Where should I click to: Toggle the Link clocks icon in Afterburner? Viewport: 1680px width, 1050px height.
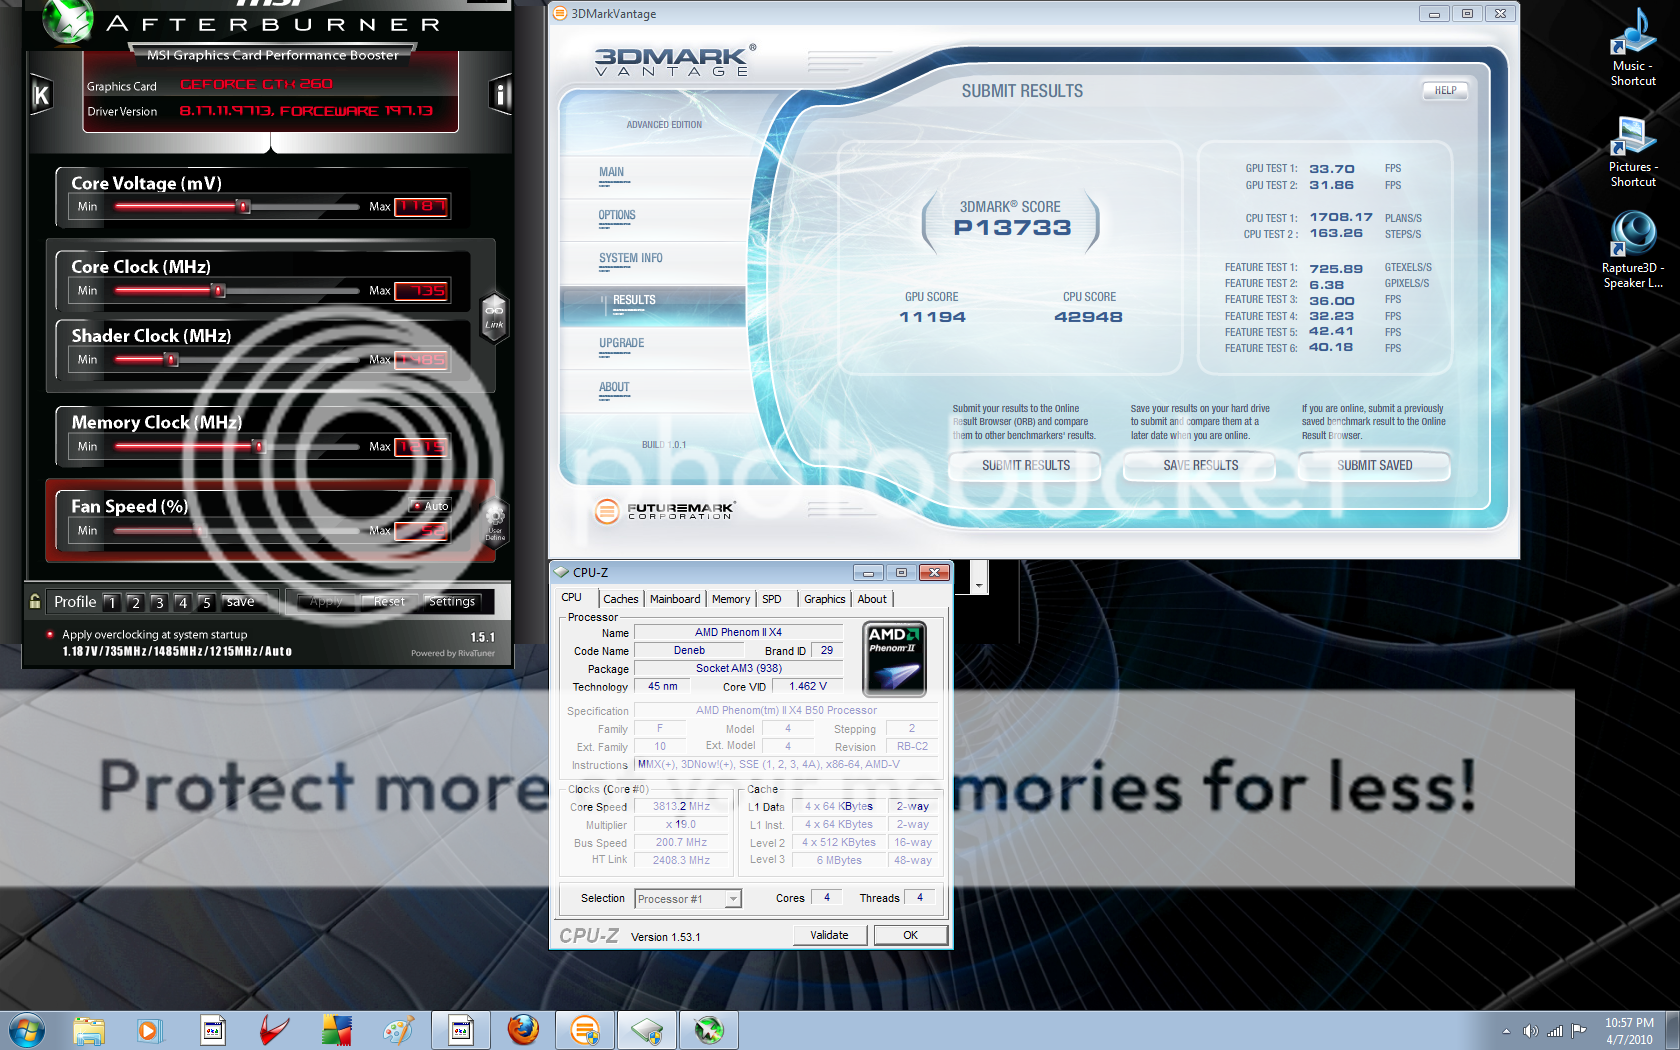point(494,317)
